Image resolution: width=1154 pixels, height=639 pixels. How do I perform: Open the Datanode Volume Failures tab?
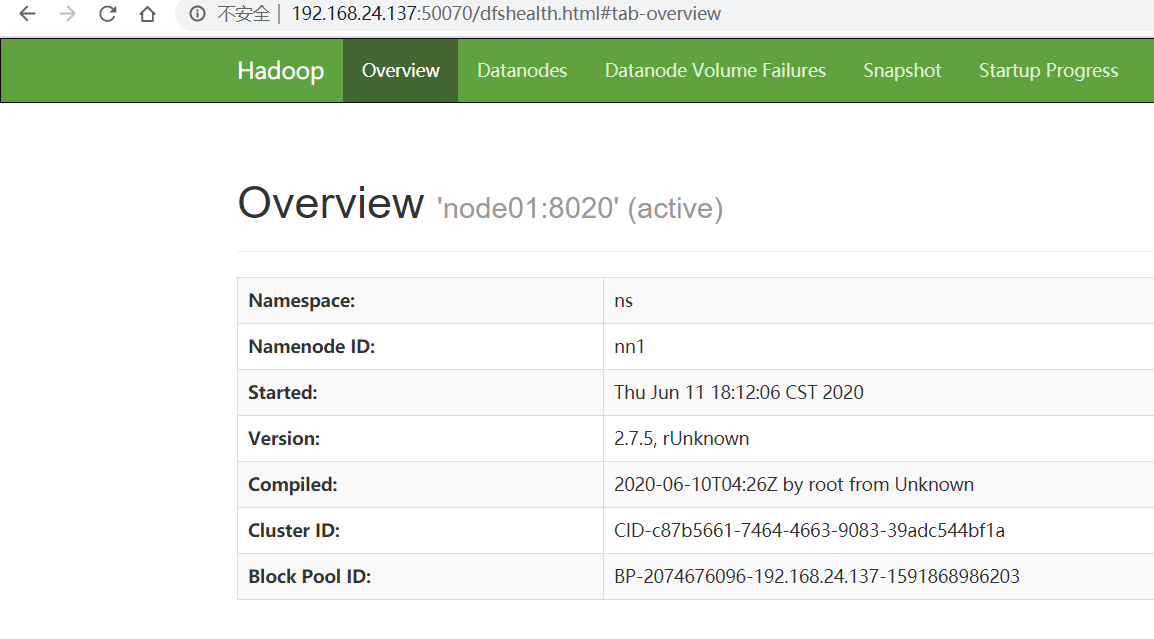point(715,71)
